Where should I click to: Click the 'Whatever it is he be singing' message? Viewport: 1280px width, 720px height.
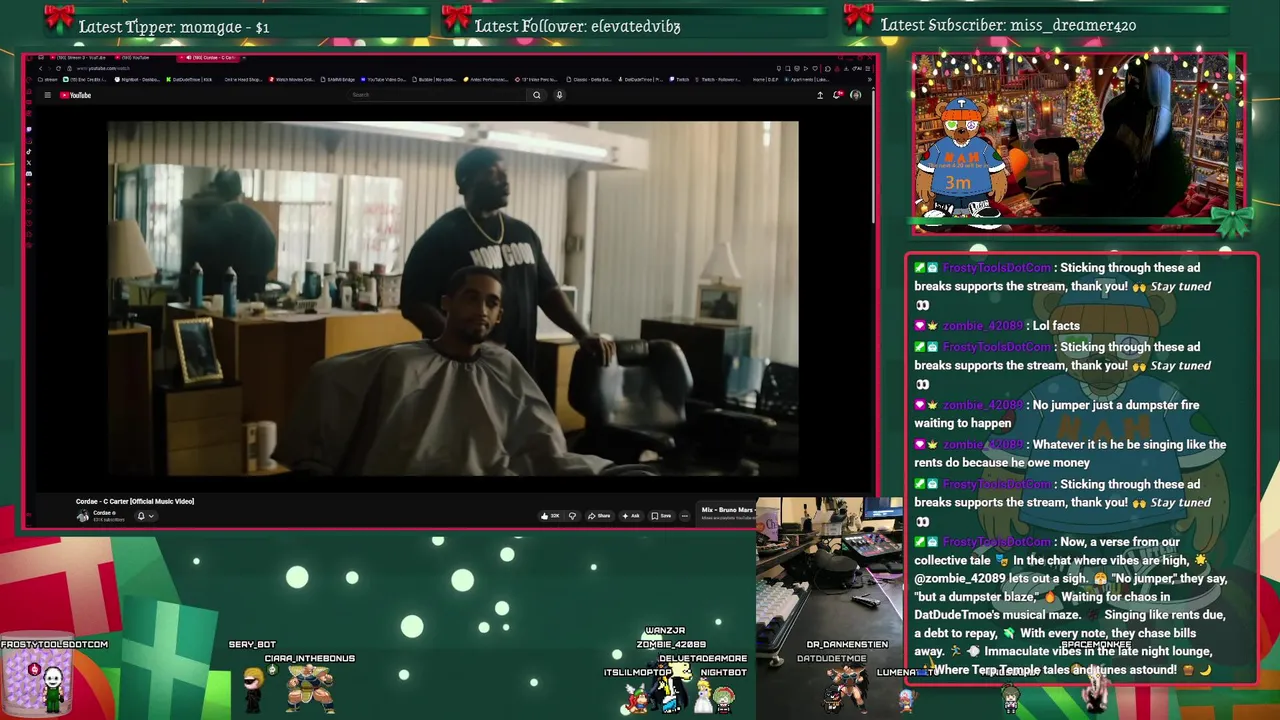click(1070, 453)
